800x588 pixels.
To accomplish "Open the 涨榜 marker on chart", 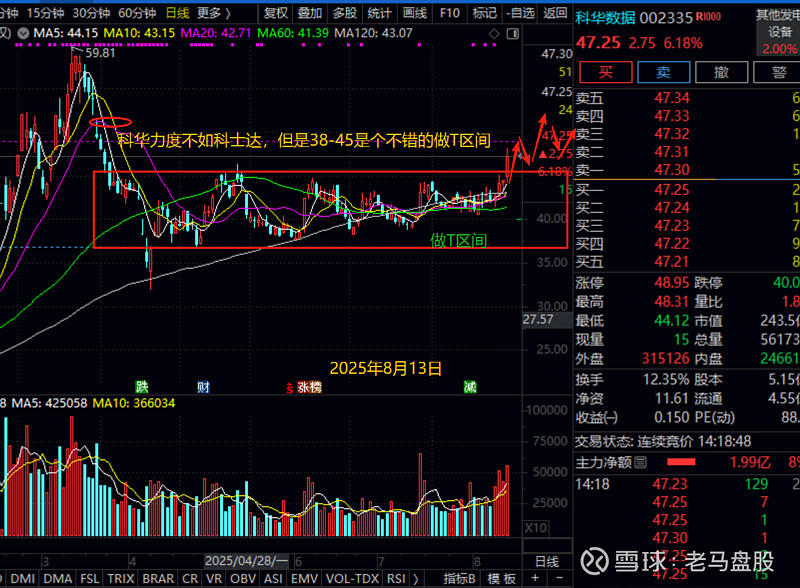I will click(x=309, y=387).
